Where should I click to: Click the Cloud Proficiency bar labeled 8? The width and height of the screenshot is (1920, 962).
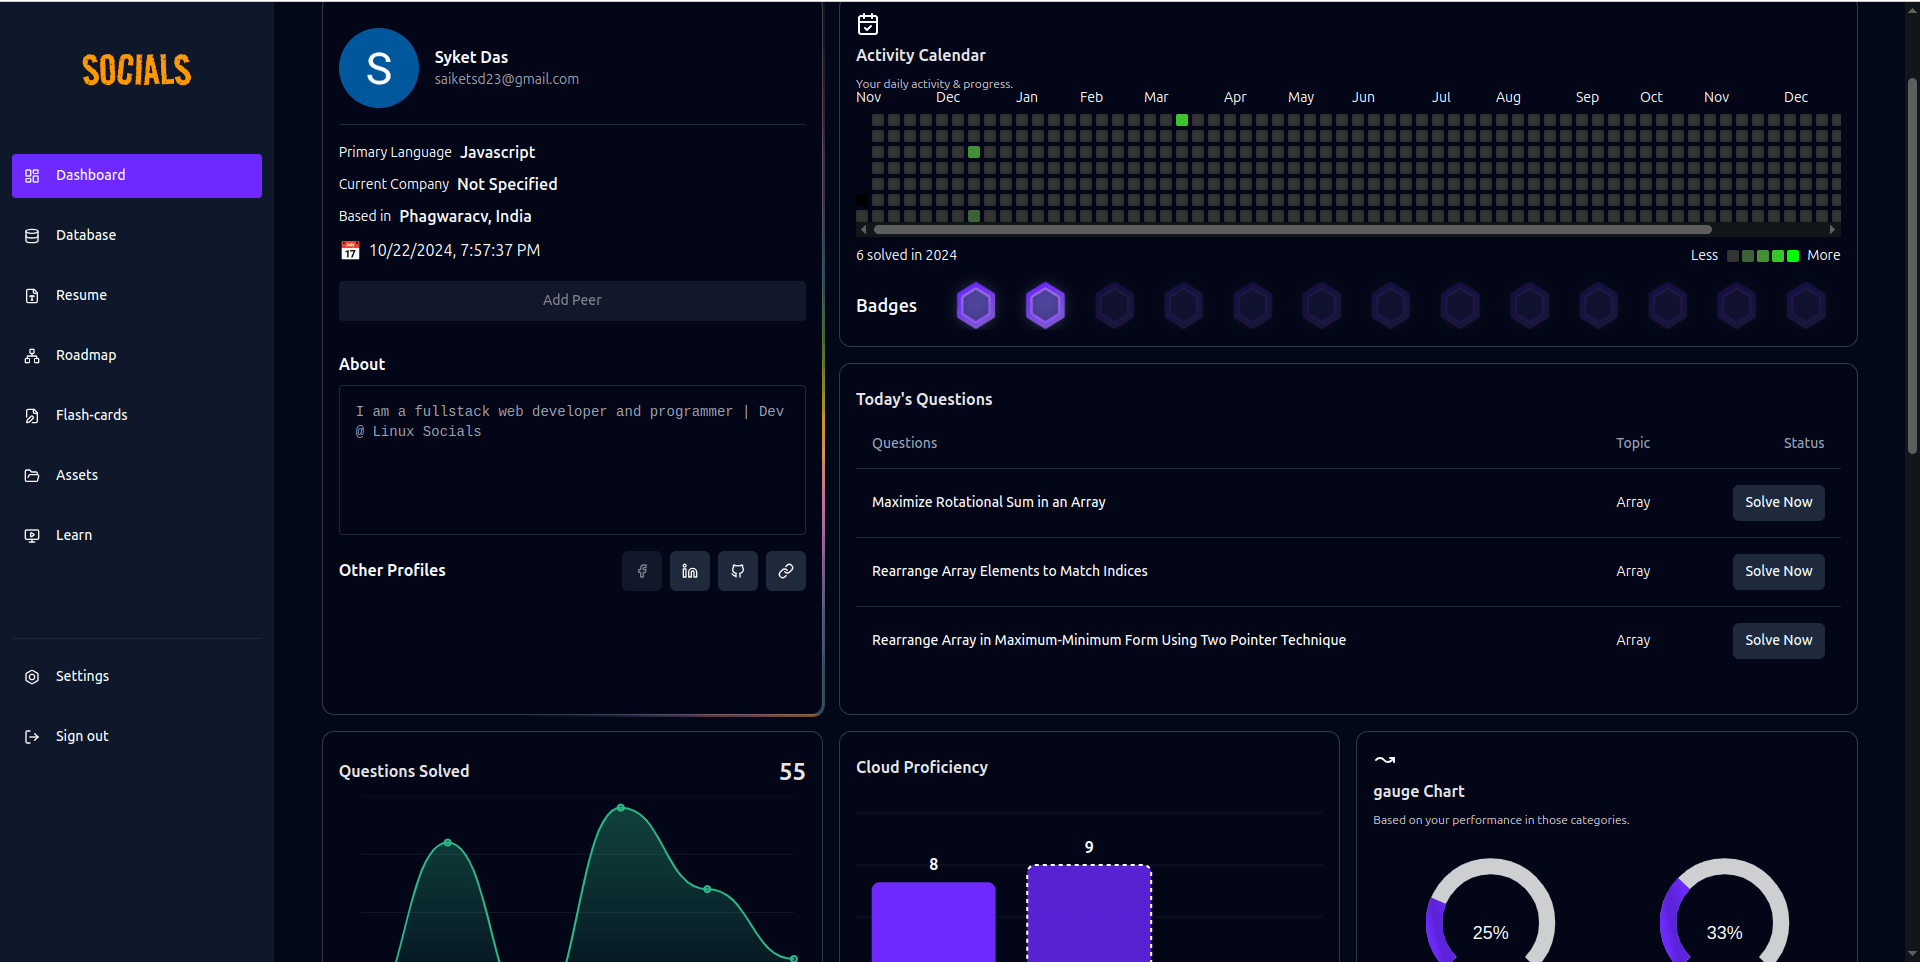pos(934,922)
